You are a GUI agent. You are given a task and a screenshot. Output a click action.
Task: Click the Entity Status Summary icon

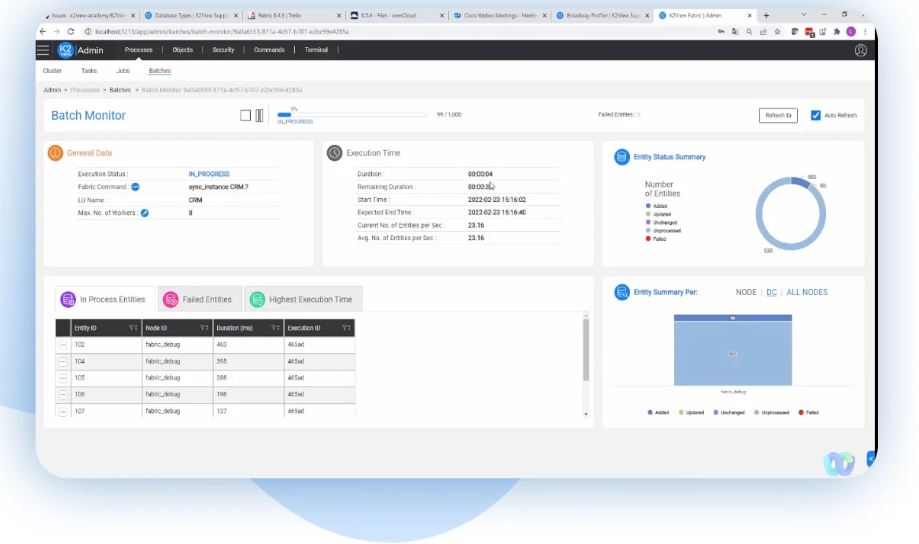tap(622, 157)
